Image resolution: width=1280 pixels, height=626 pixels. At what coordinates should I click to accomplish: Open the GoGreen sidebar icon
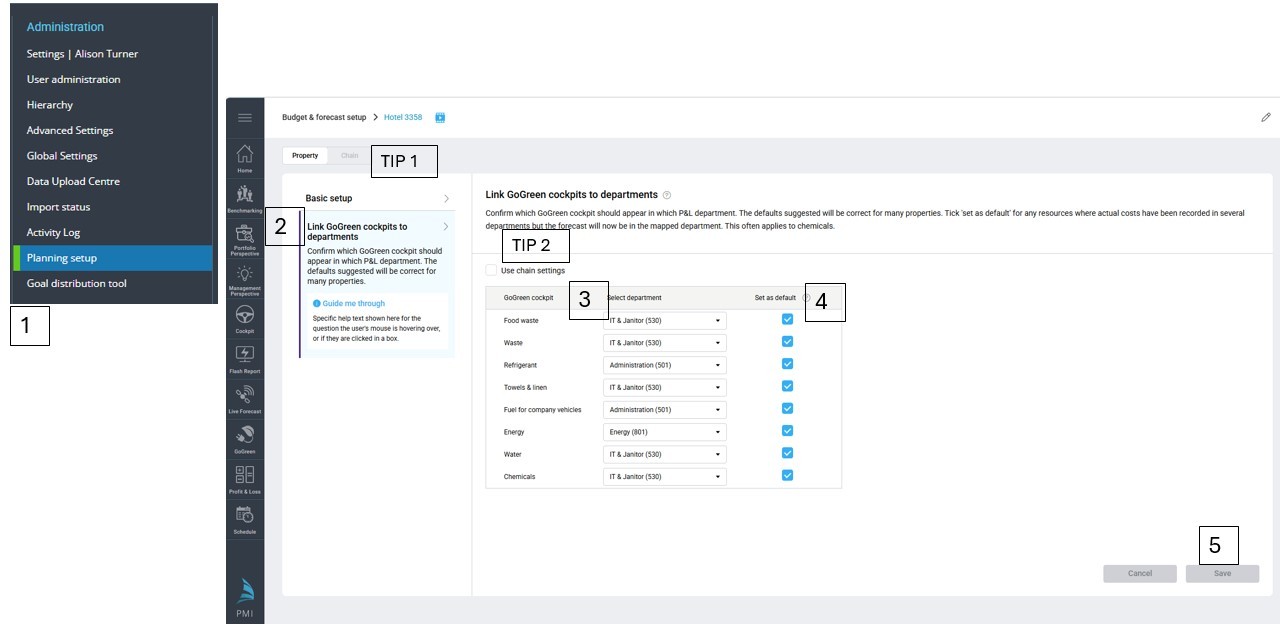click(244, 437)
